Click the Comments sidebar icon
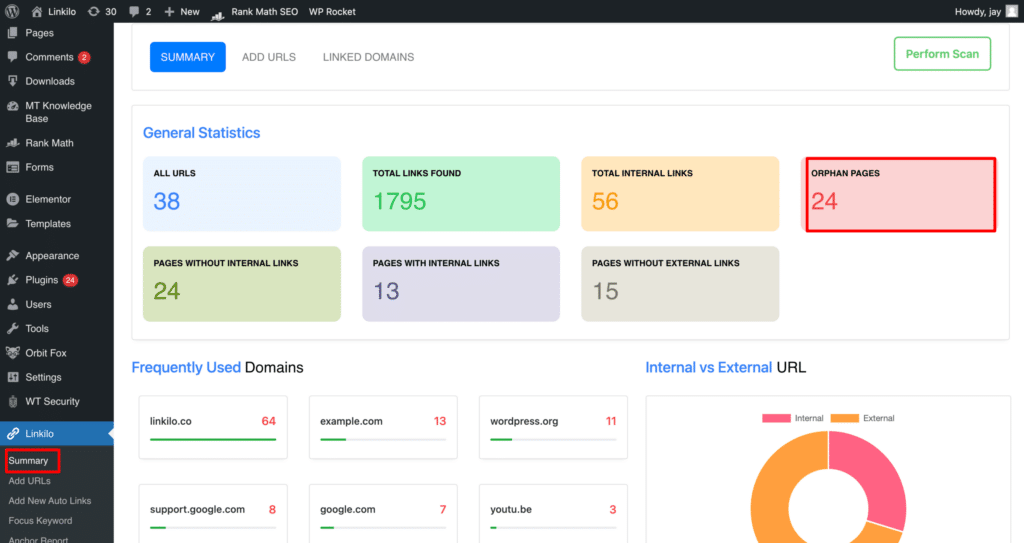The image size is (1024, 543). (12, 57)
